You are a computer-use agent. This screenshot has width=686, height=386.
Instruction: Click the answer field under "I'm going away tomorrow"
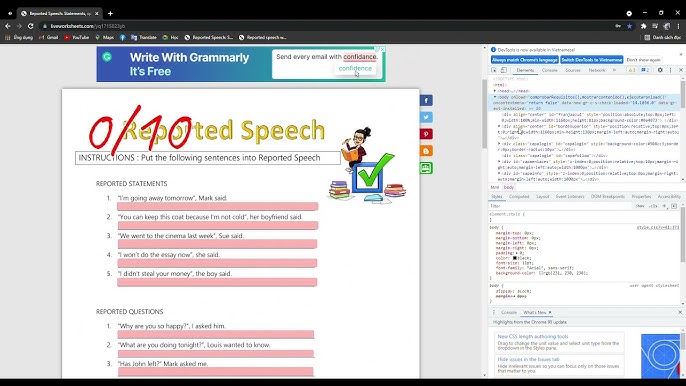pyautogui.click(x=217, y=206)
